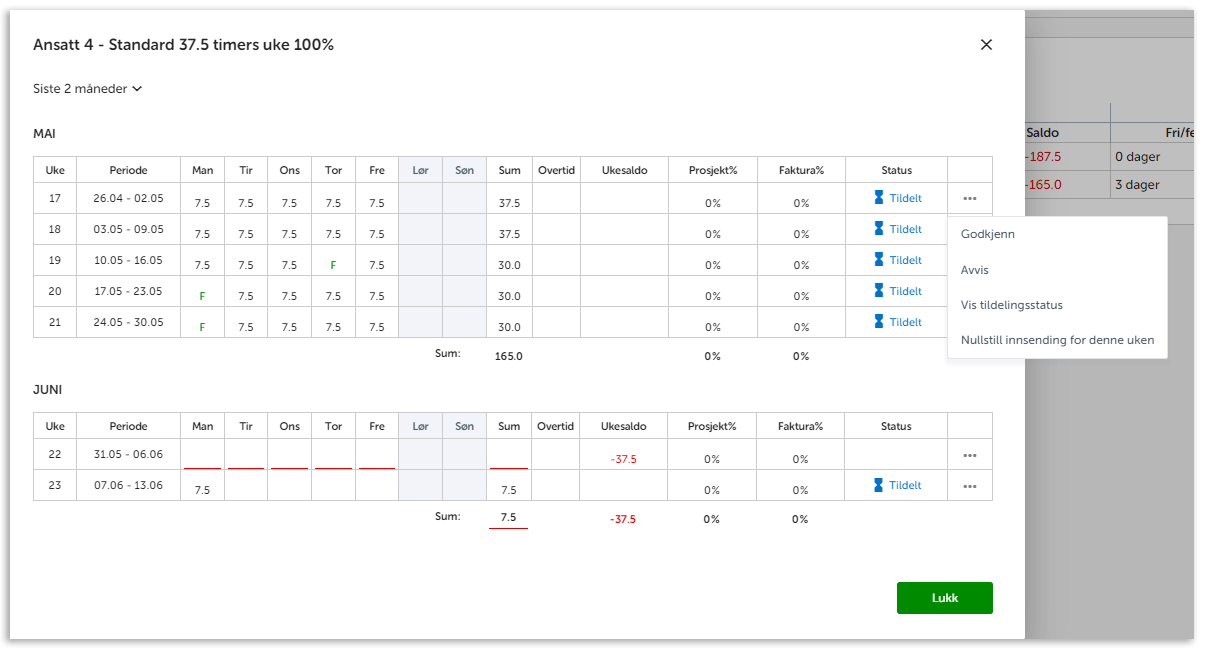Viewport: 1206px width, 649px height.
Task: Open three-dot menu for week 17
Action: 969,198
